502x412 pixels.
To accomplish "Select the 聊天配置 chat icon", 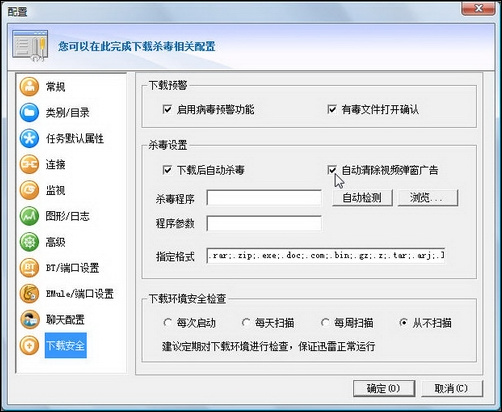I will [x=29, y=320].
